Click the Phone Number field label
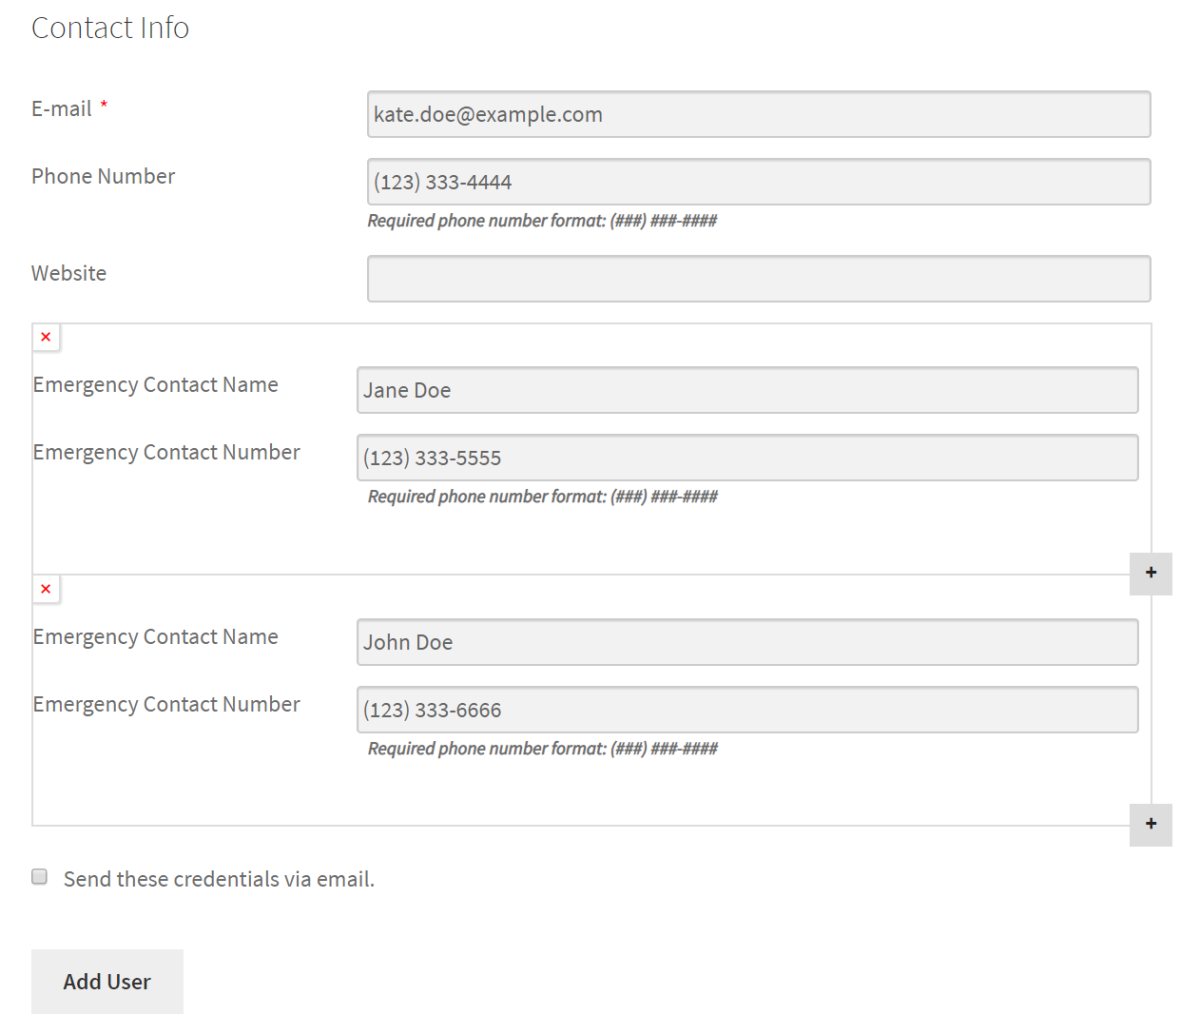This screenshot has width=1200, height=1034. (103, 177)
